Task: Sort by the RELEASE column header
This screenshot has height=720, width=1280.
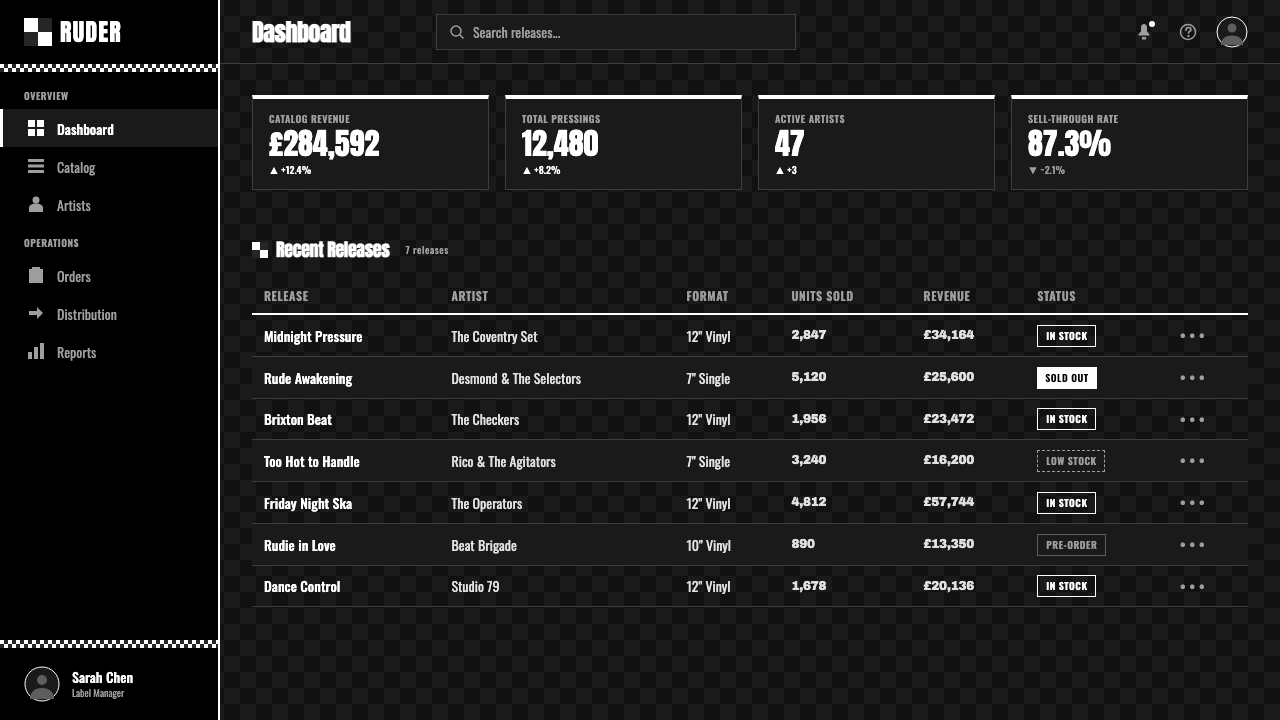Action: click(x=286, y=296)
